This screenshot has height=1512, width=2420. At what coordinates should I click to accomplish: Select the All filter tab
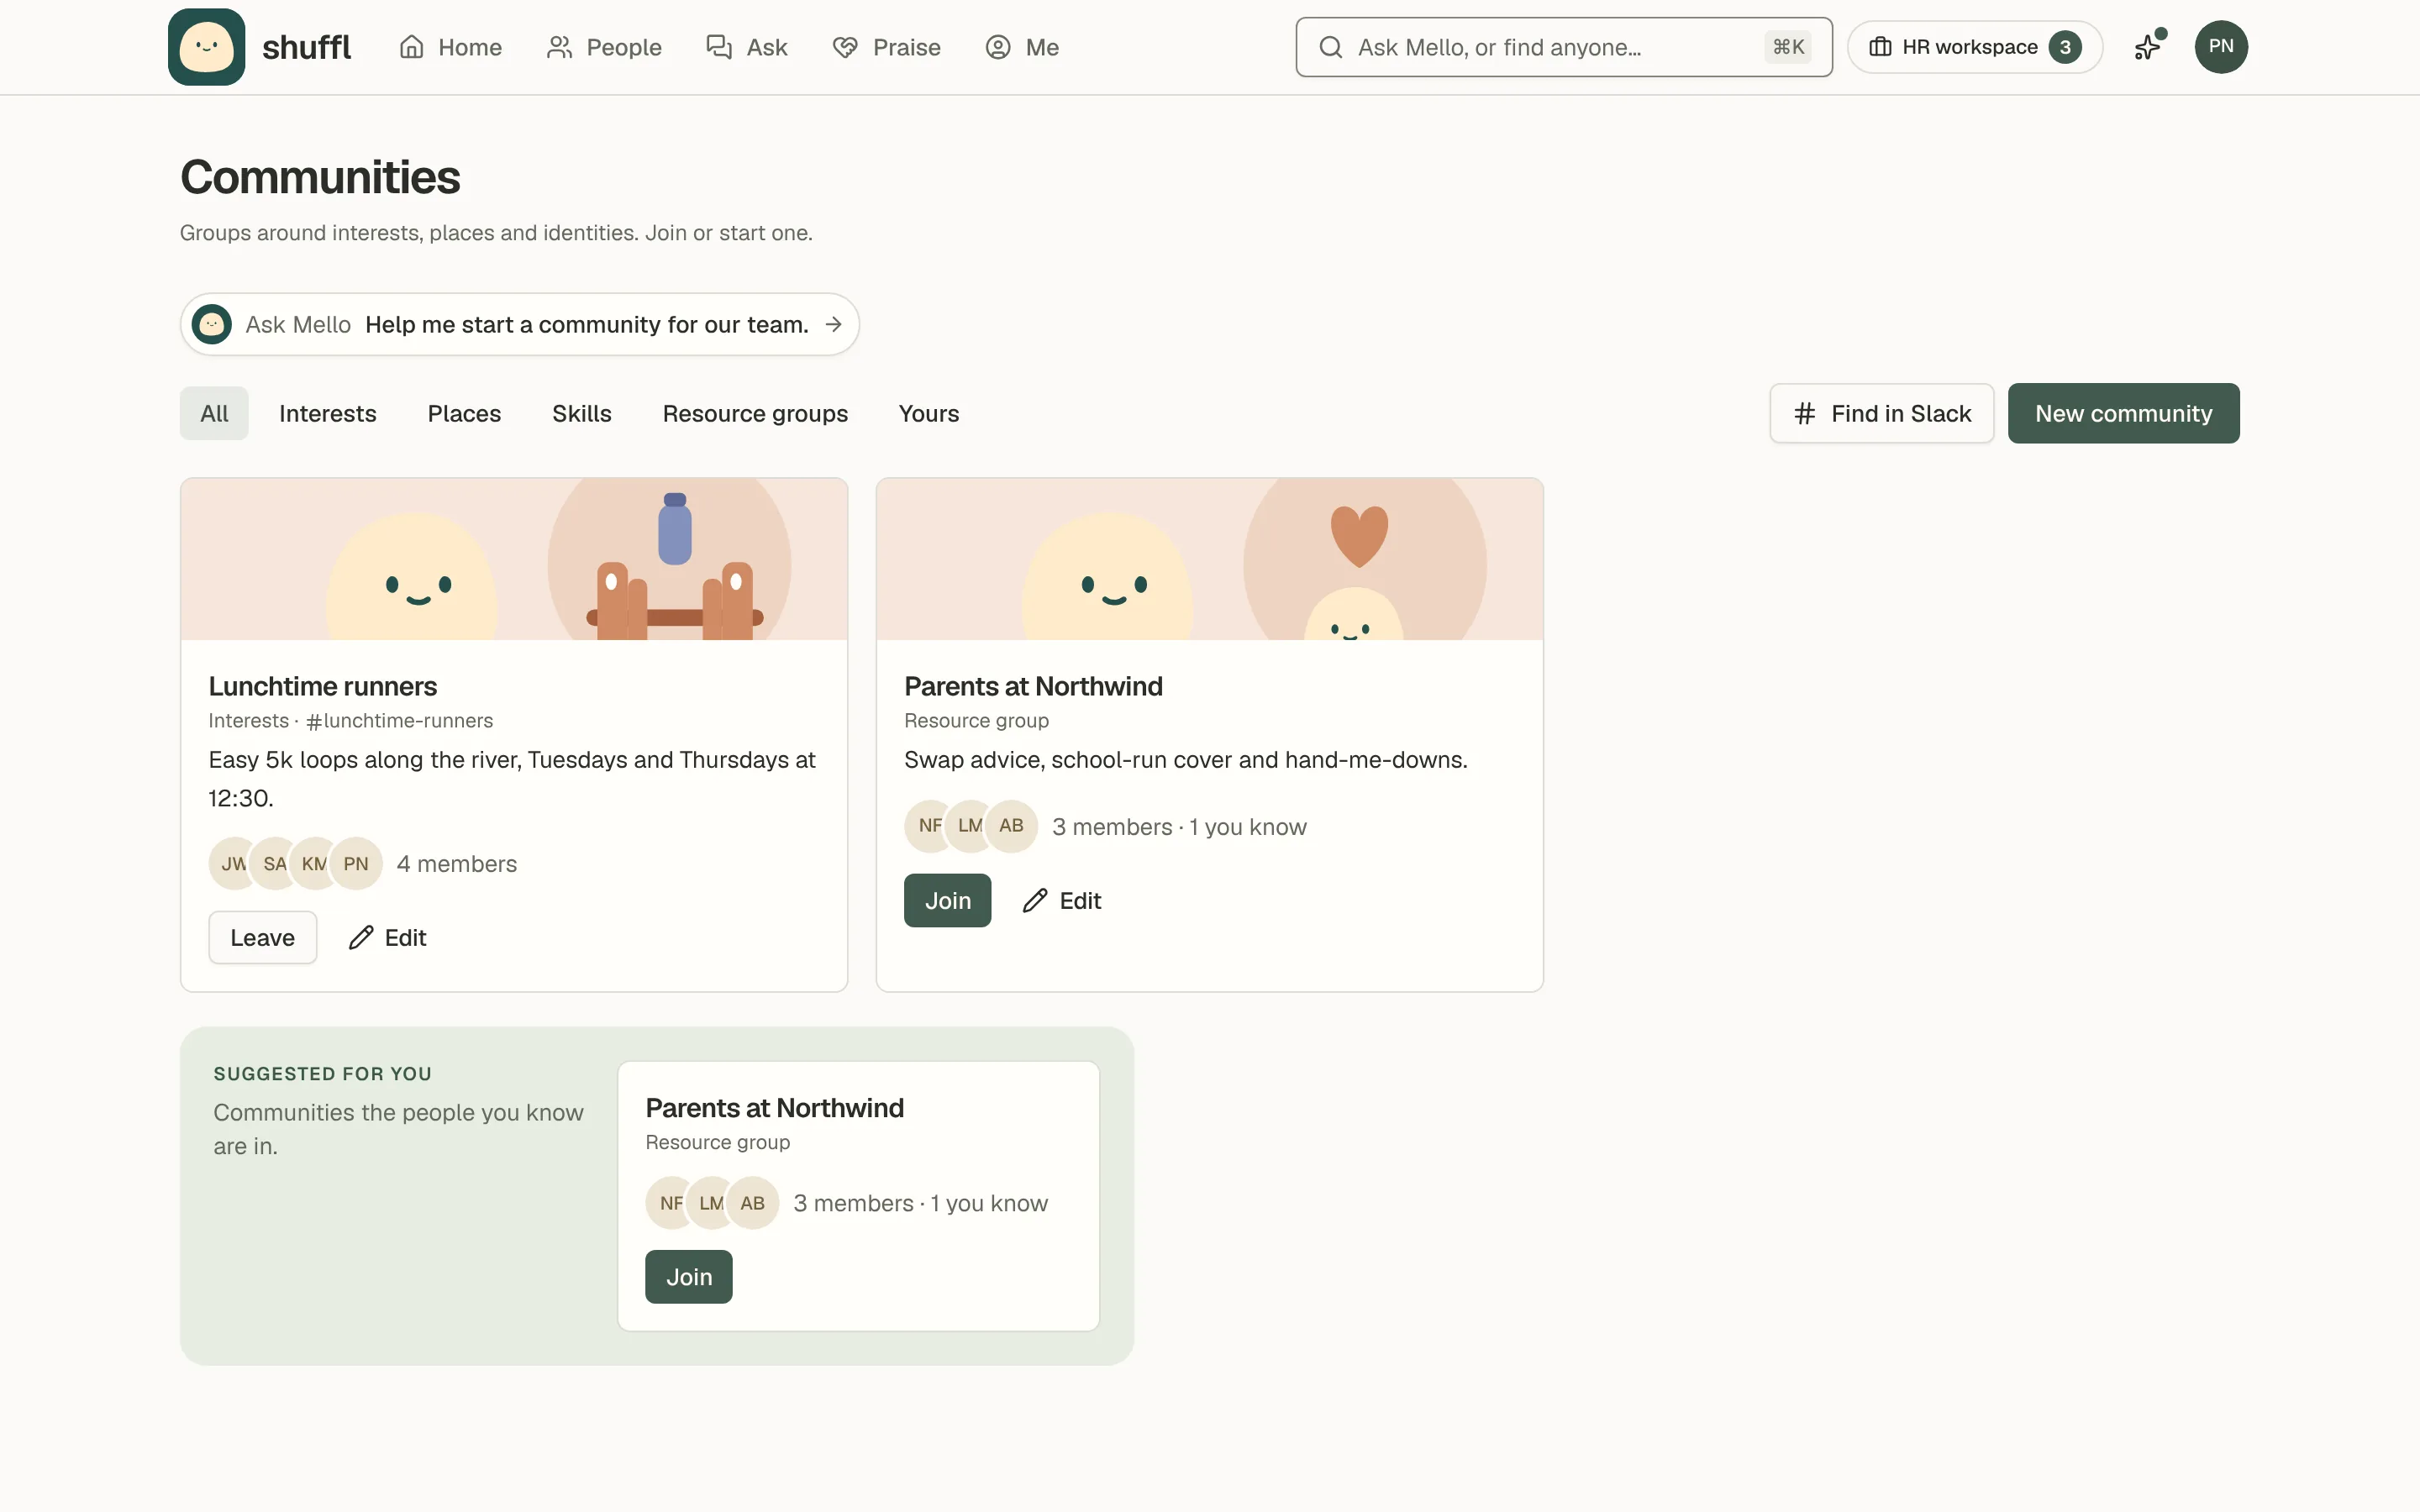point(214,413)
